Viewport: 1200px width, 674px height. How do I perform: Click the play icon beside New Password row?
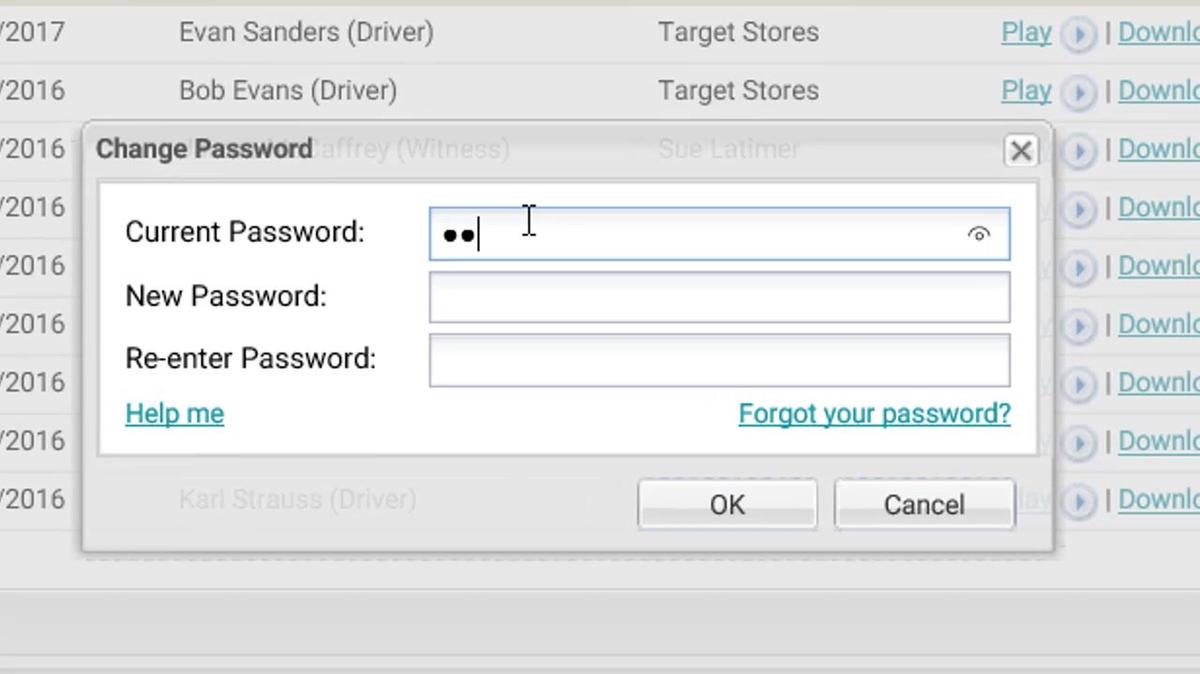point(1078,267)
